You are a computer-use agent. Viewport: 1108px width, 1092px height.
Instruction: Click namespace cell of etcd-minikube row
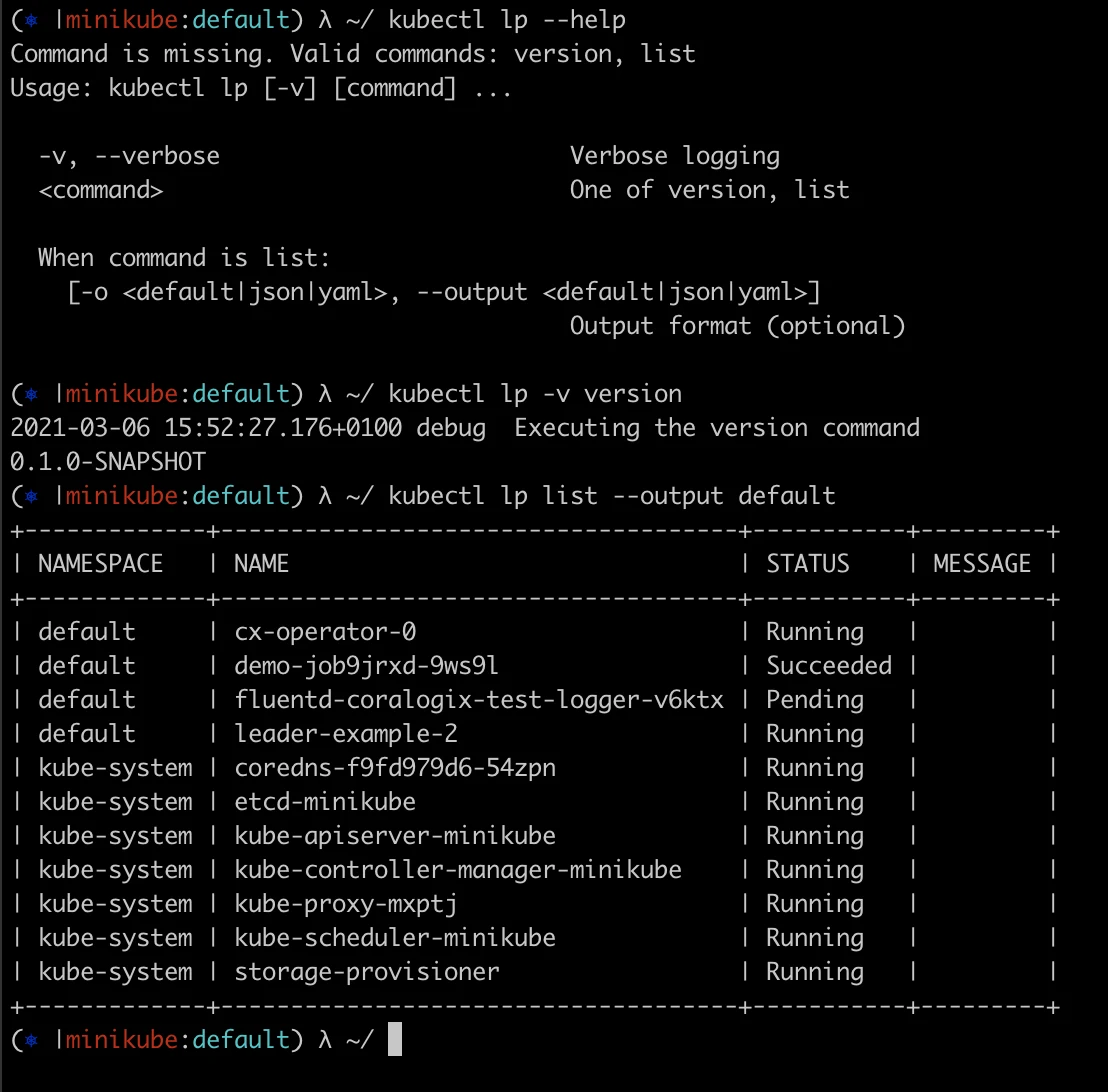tap(115, 802)
